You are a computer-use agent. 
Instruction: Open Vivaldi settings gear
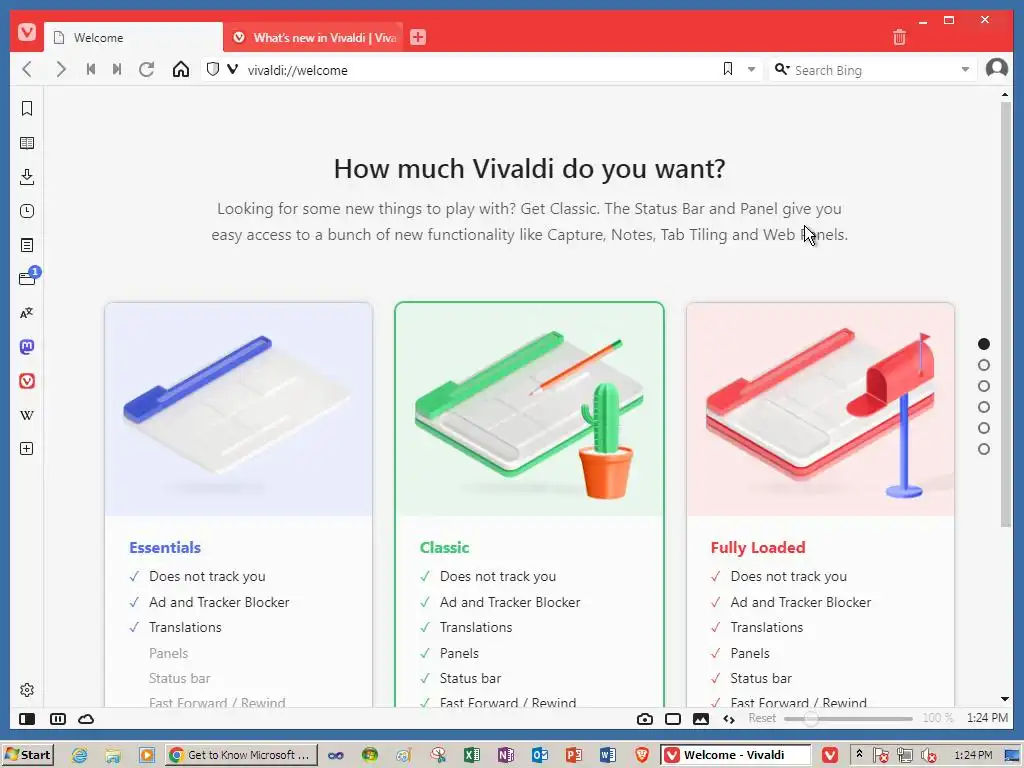[27, 690]
